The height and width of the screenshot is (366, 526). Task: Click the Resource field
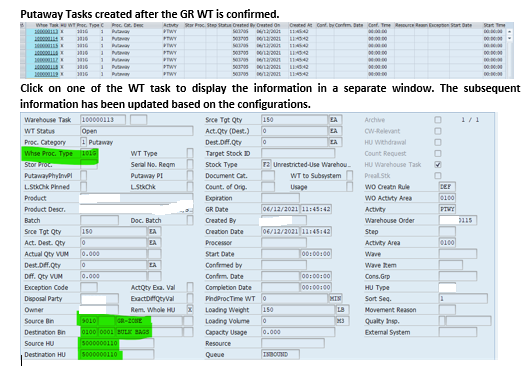(293, 344)
